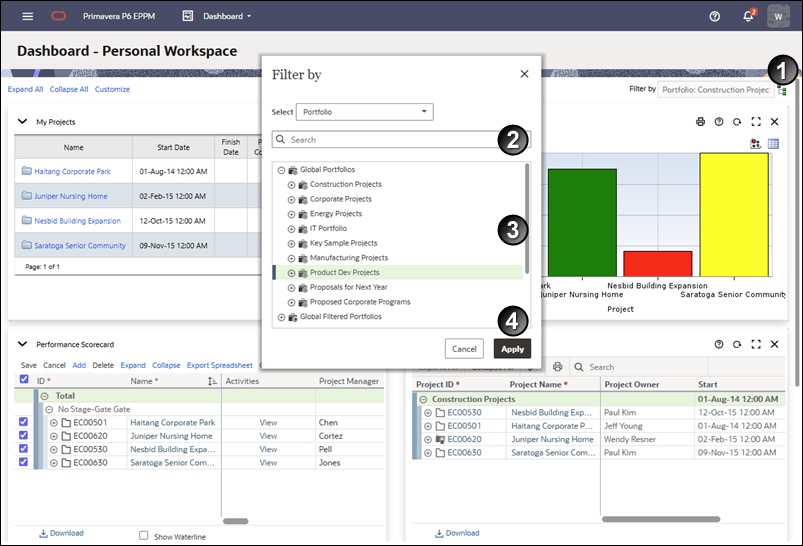
Task: Click the Filter by portfolio field
Action: [x=715, y=90]
